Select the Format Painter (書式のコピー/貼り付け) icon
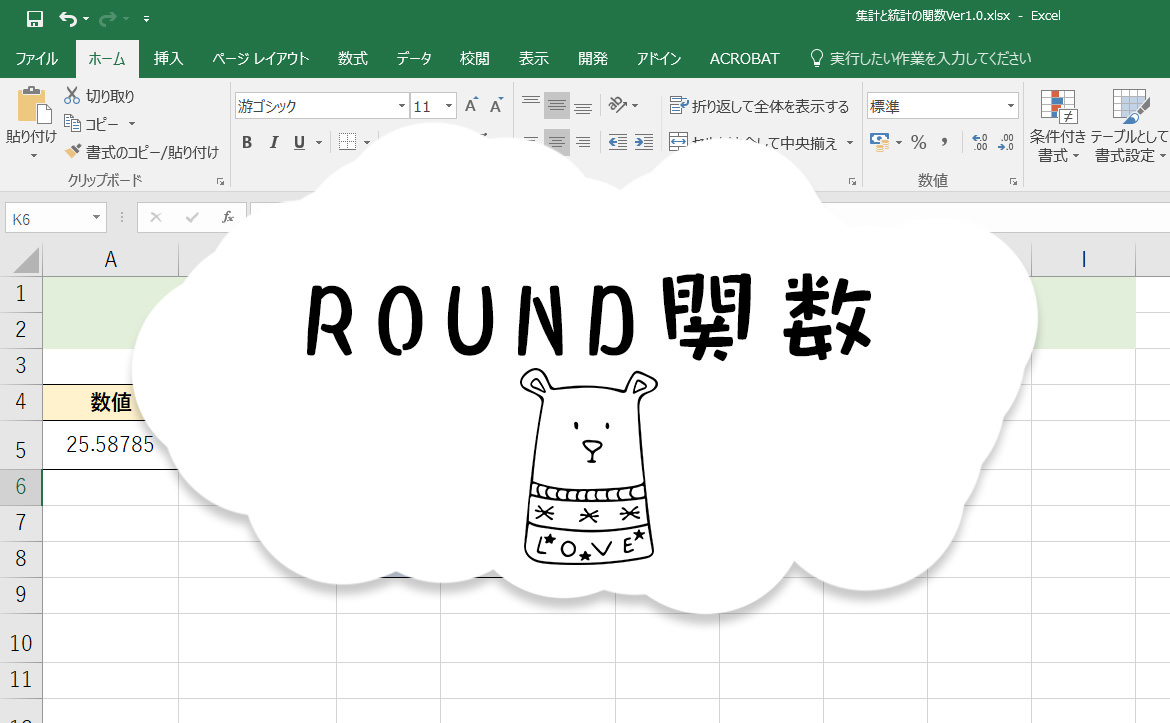1170x723 pixels. pos(72,151)
